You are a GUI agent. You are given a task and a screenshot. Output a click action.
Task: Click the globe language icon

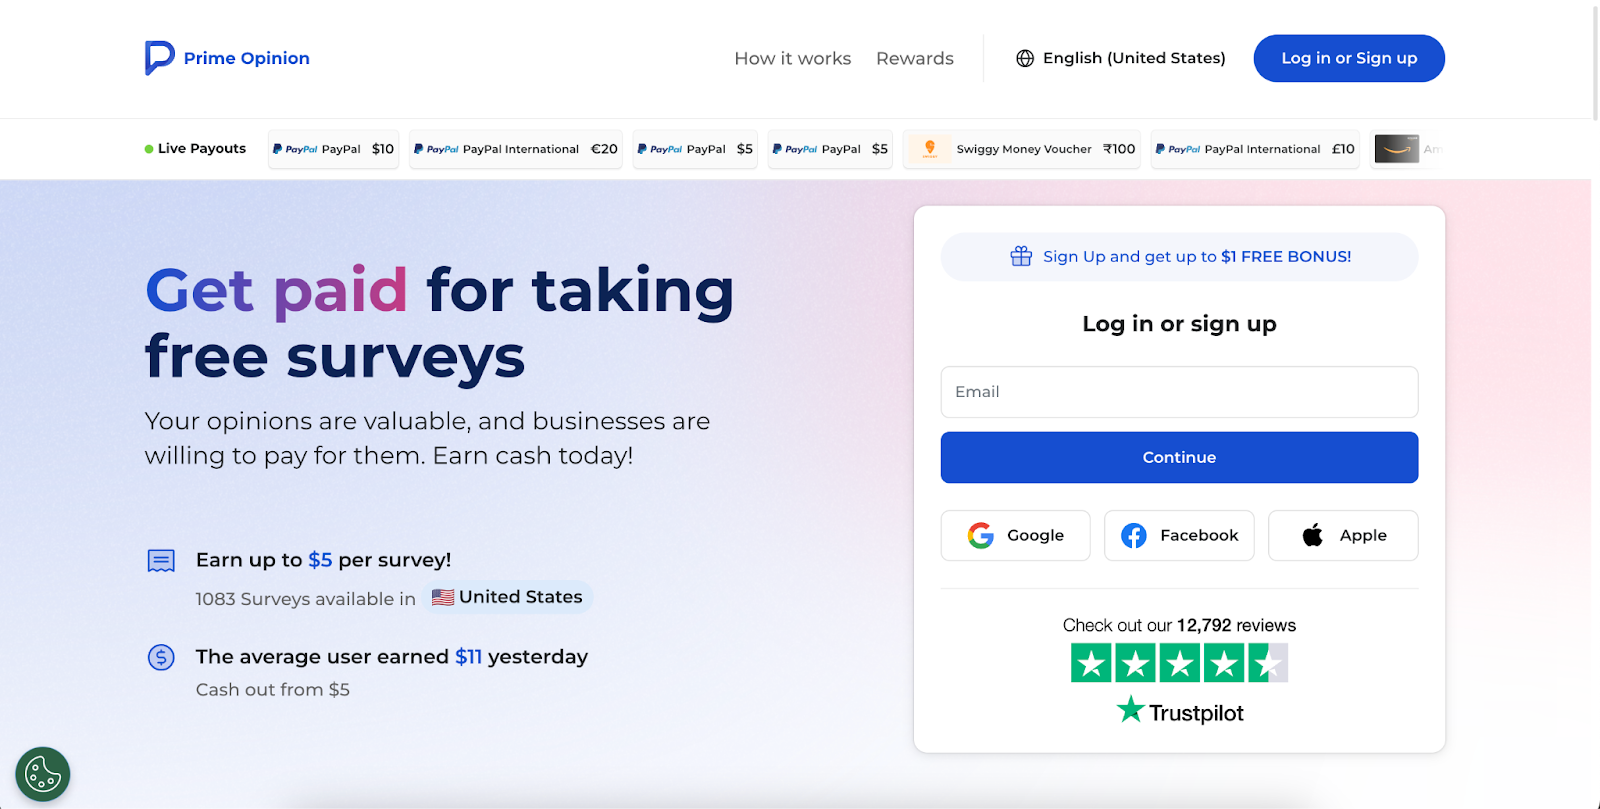coord(1025,58)
